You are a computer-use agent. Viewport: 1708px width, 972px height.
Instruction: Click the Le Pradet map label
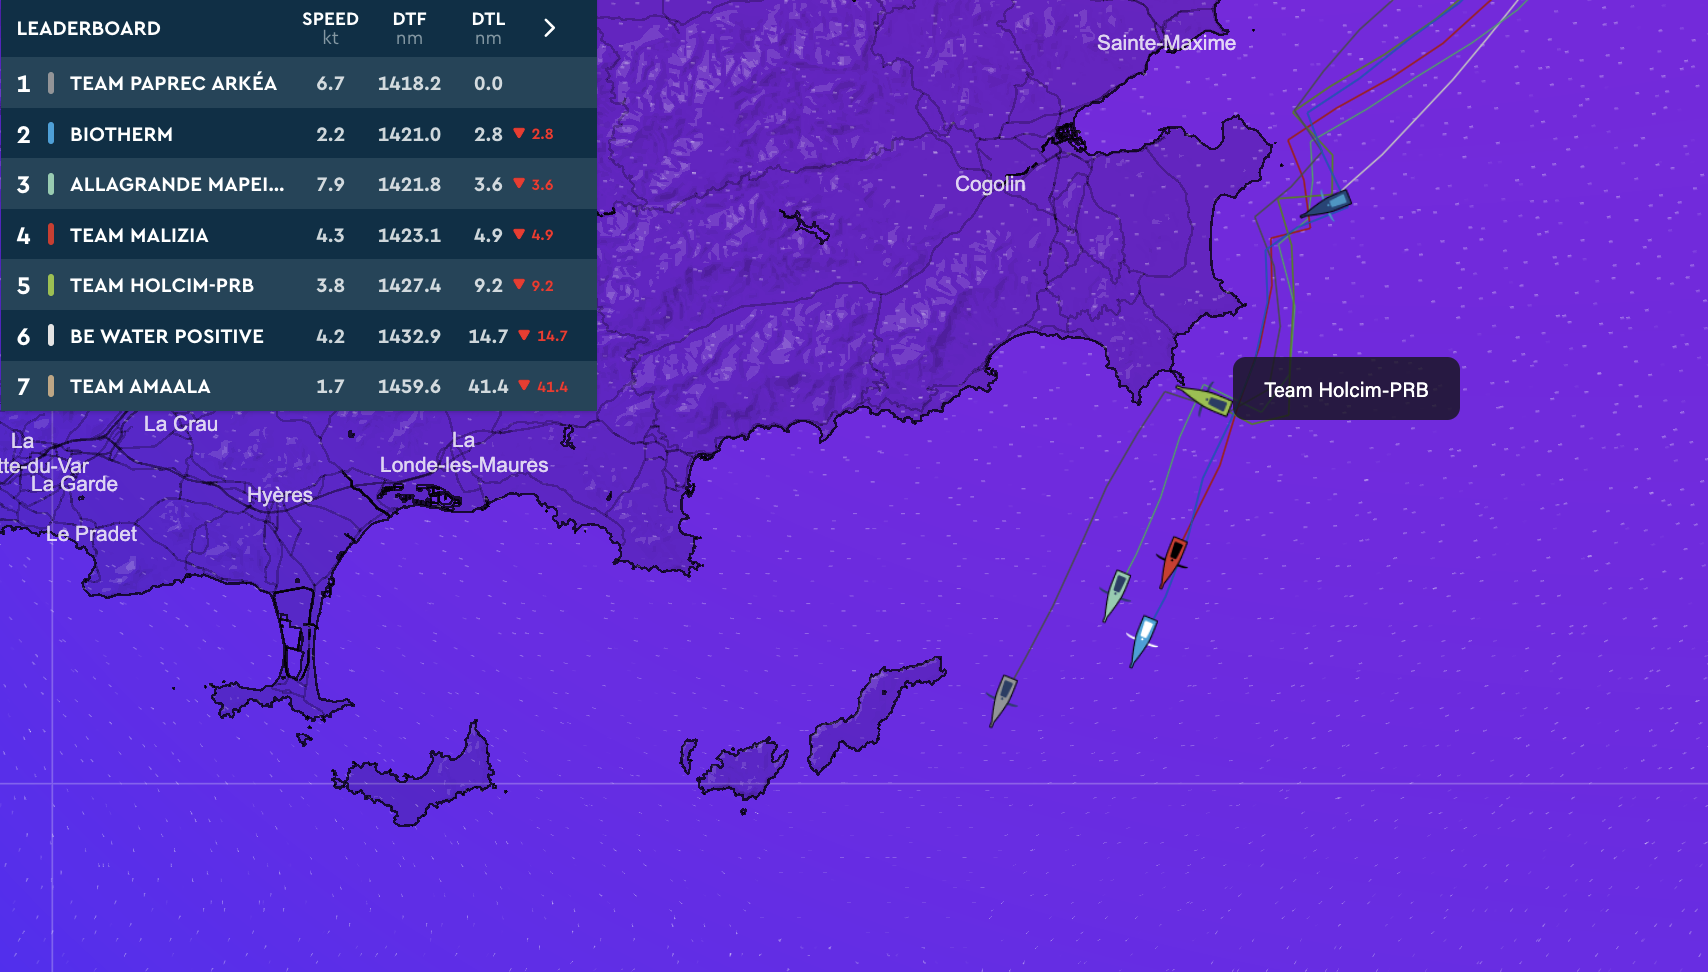click(x=92, y=534)
